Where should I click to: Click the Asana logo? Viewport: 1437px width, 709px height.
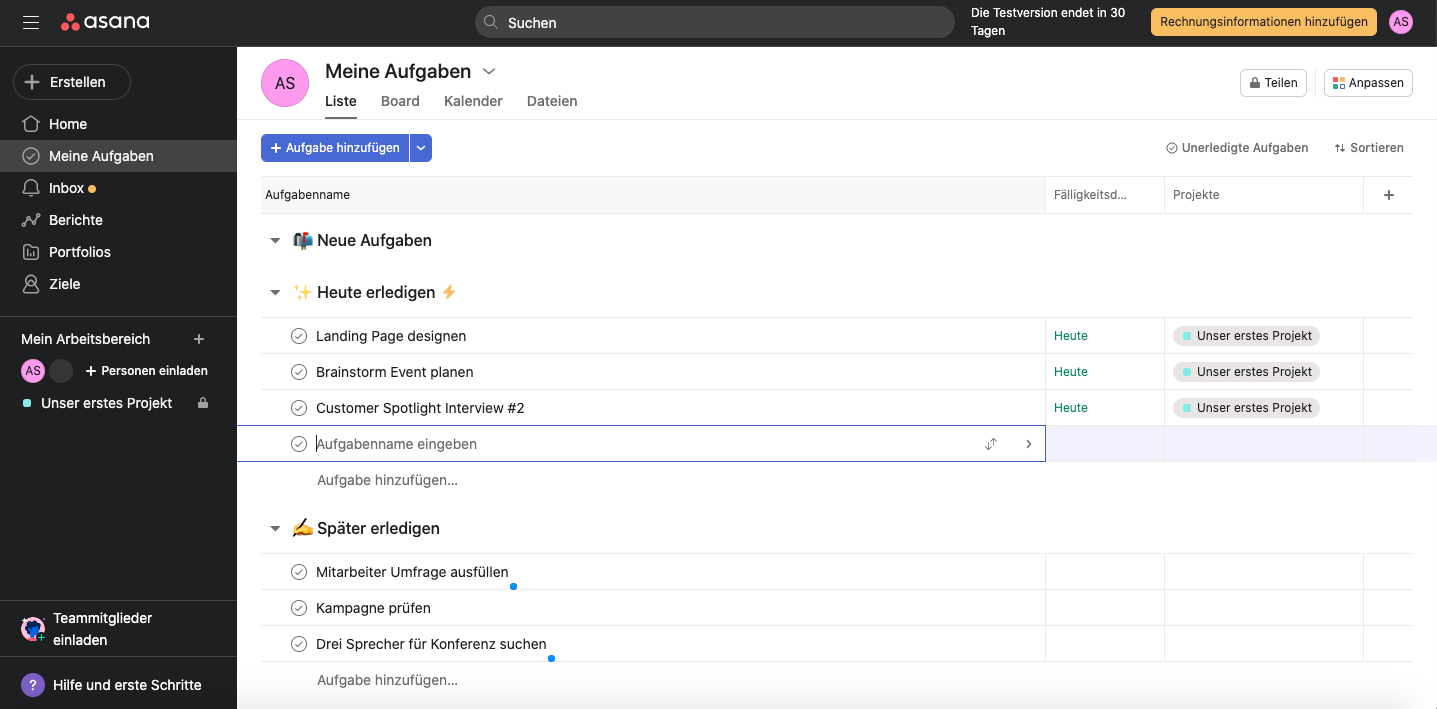click(x=105, y=22)
